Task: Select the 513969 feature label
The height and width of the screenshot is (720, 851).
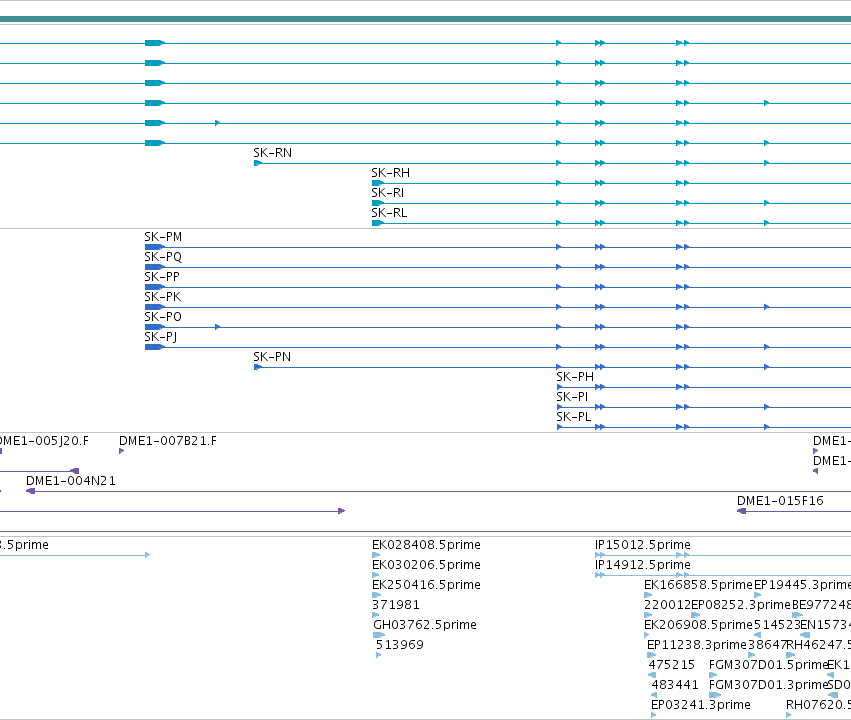Action: click(x=399, y=645)
